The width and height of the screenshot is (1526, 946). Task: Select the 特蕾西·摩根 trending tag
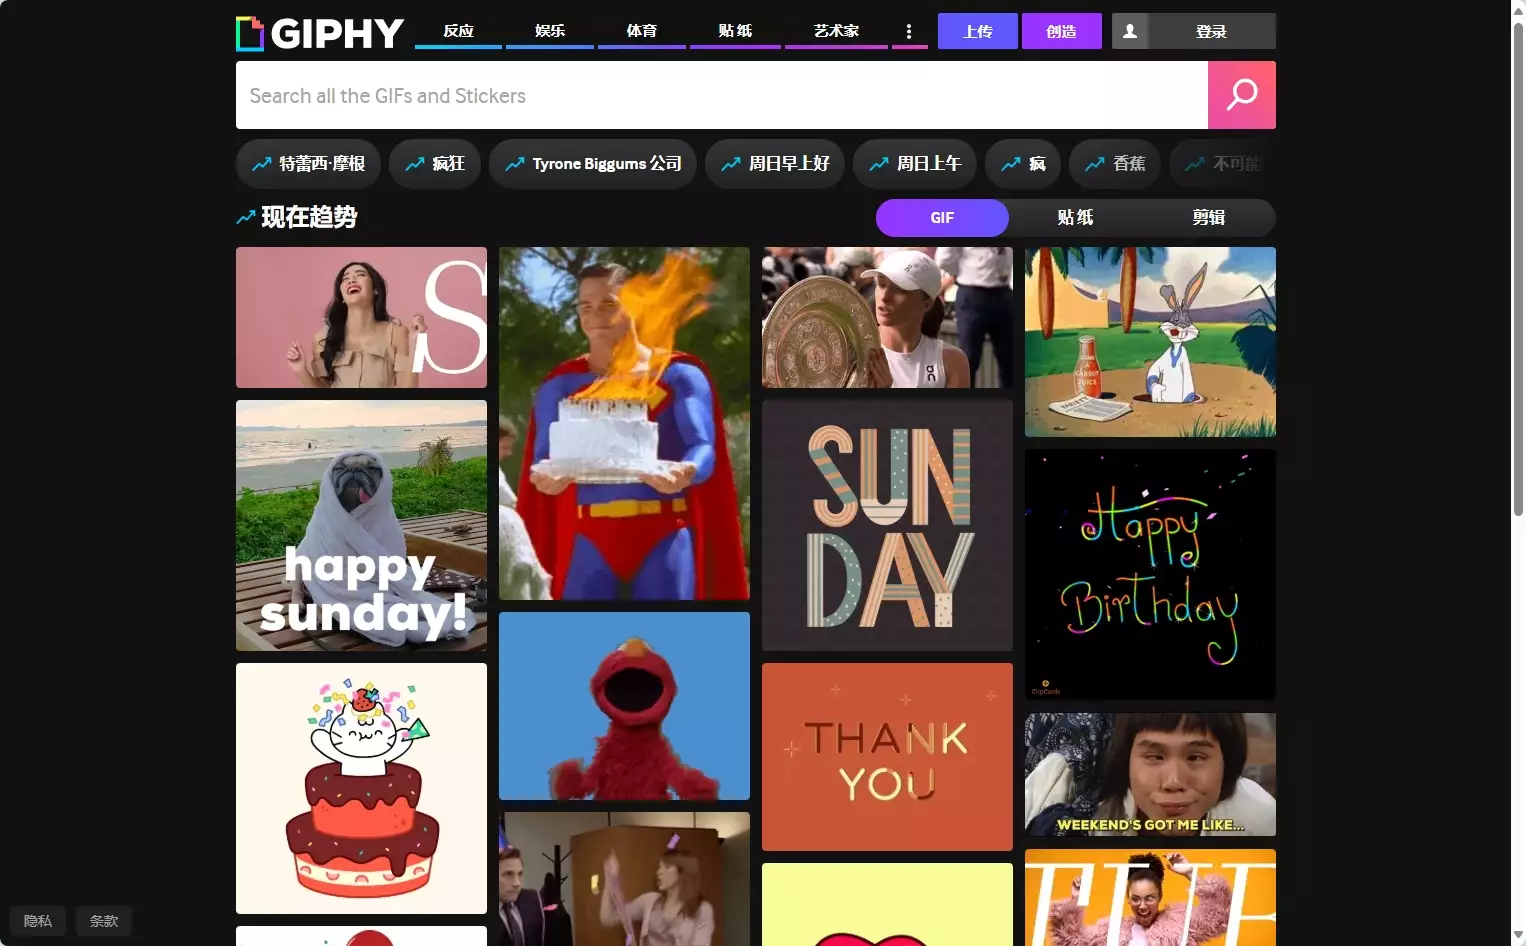308,164
